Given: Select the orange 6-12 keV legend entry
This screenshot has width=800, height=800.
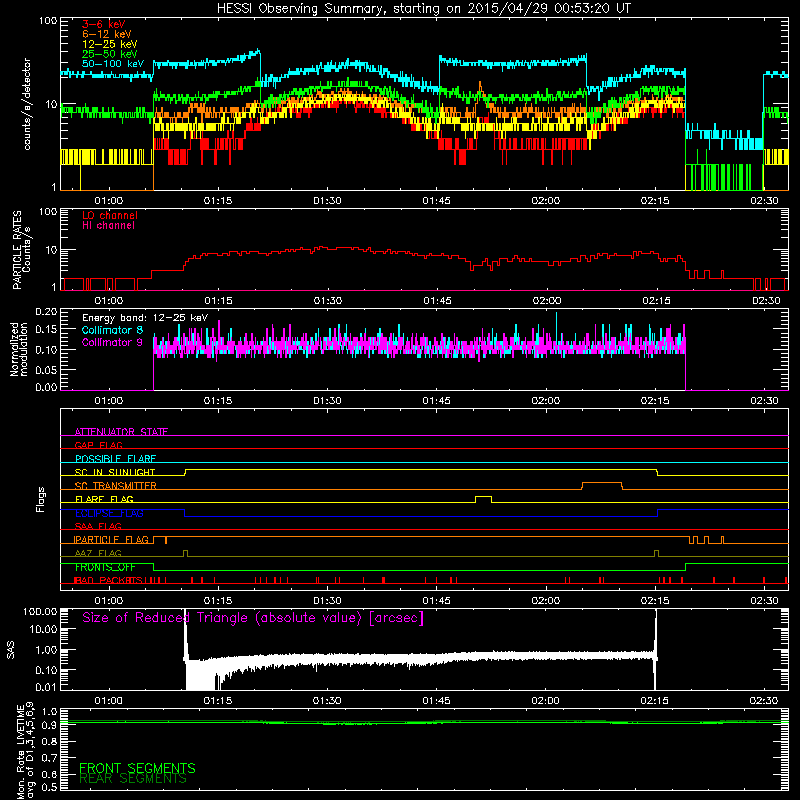Looking at the screenshot, I should coord(107,34).
